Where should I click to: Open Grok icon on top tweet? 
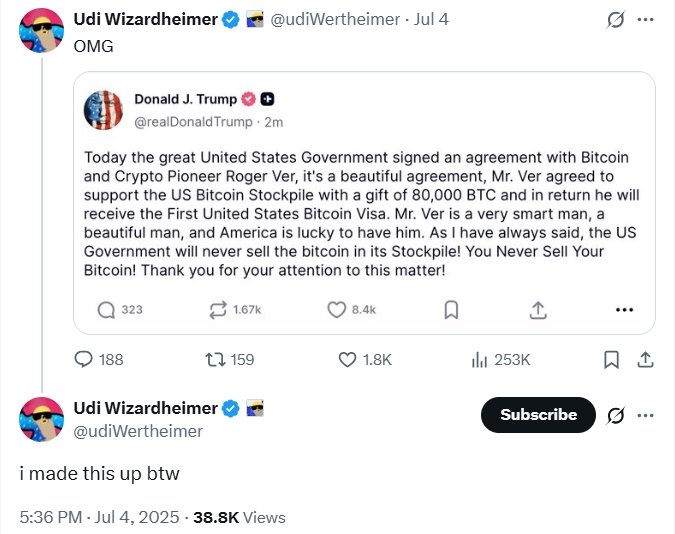[x=617, y=20]
